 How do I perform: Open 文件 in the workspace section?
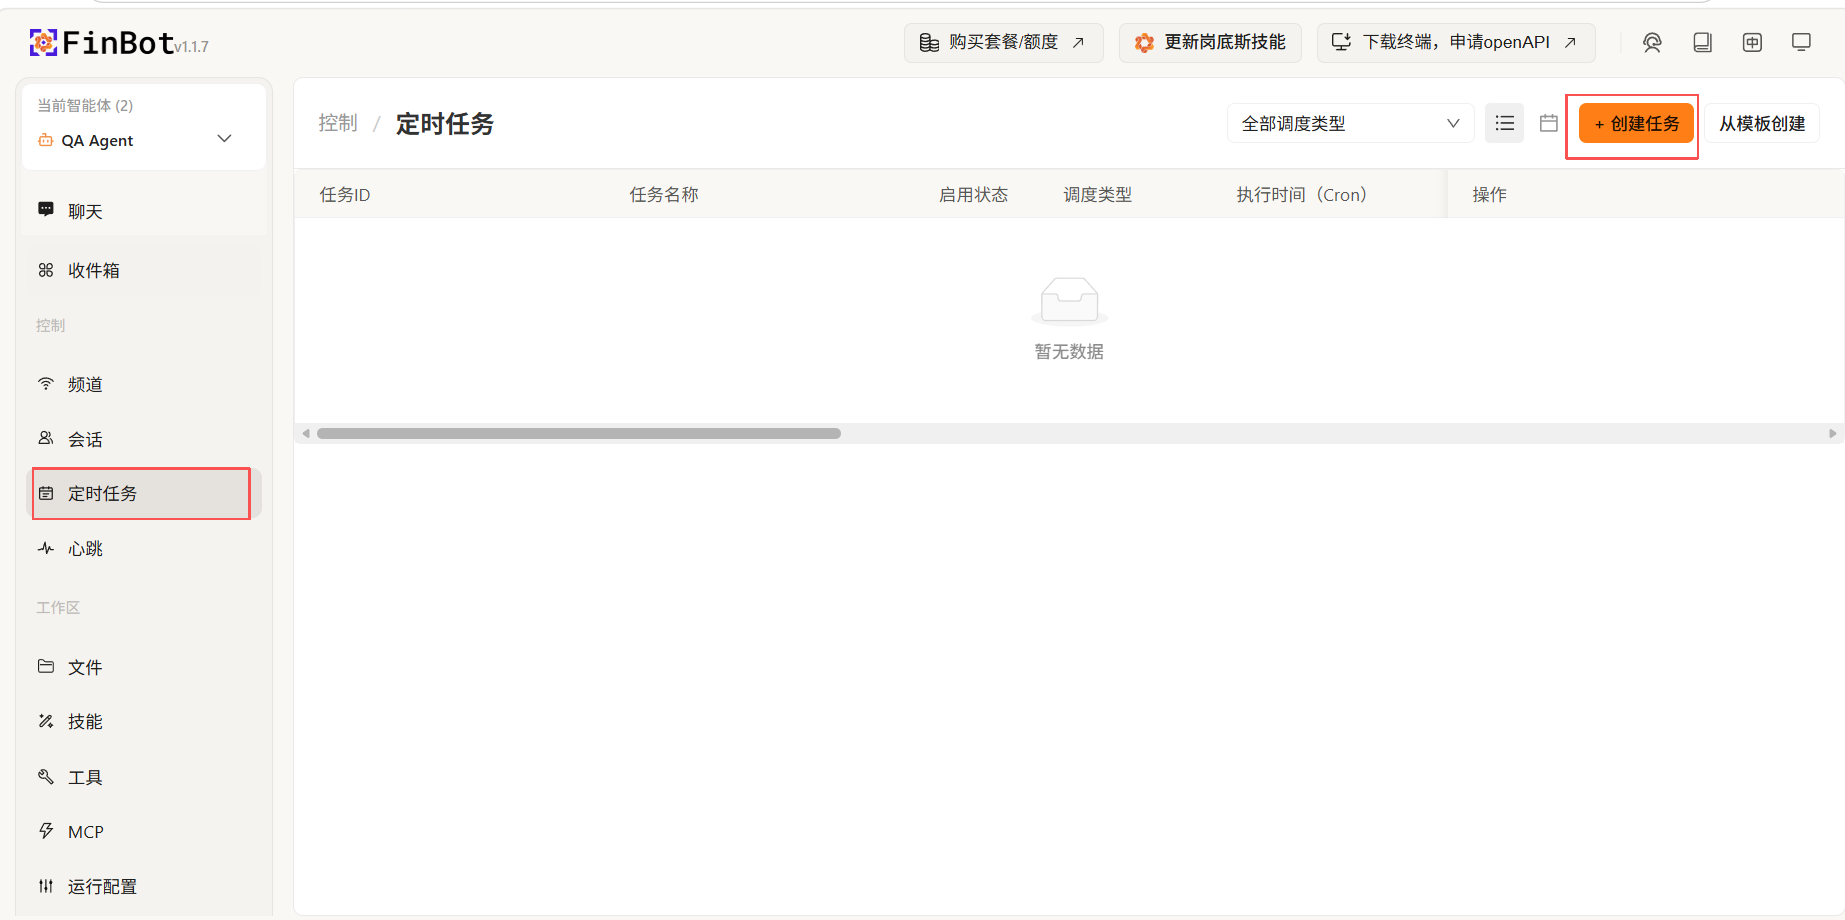(144, 667)
